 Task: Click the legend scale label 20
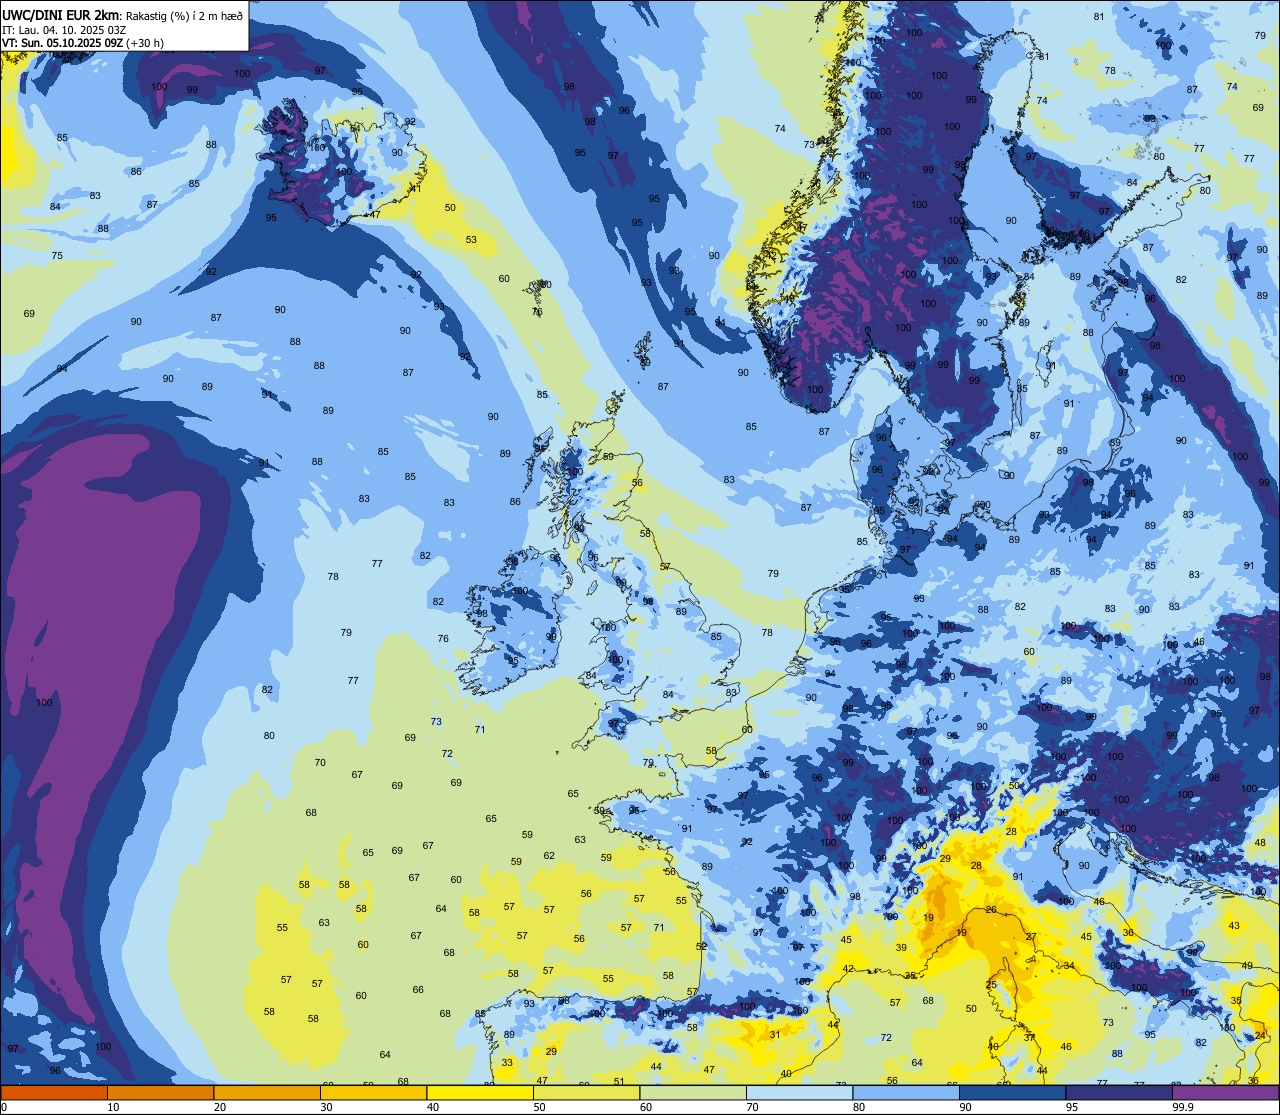(220, 1107)
